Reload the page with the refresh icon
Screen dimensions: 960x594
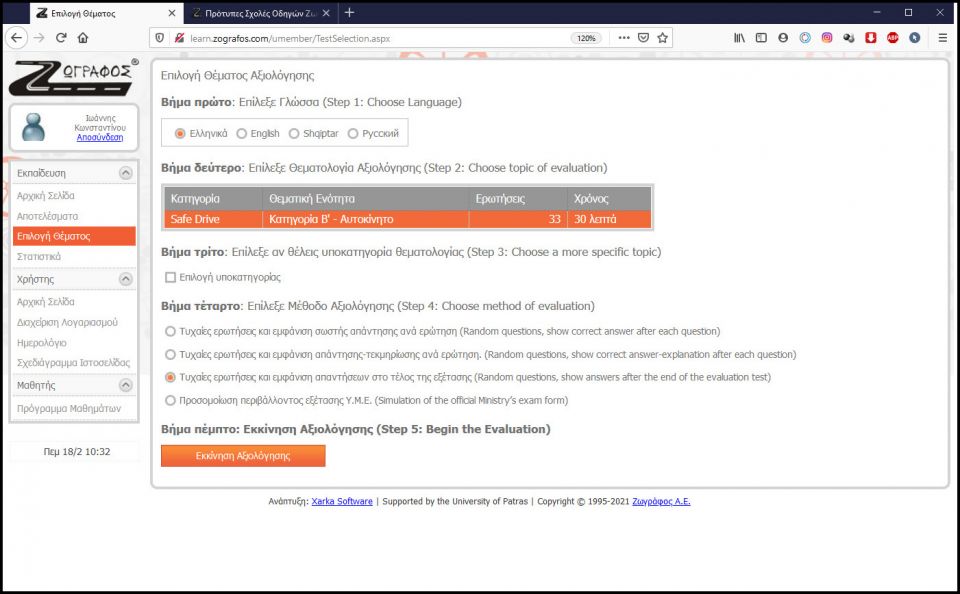click(x=61, y=38)
